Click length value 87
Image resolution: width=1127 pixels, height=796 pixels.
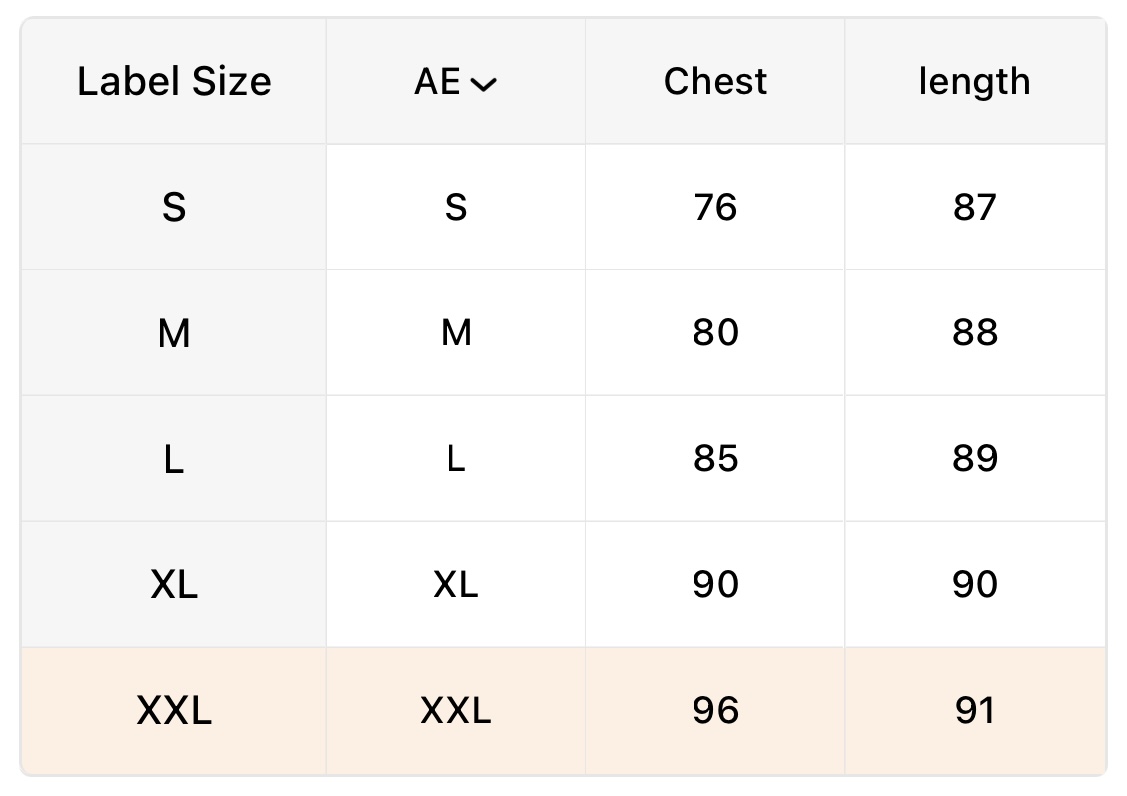click(x=974, y=207)
